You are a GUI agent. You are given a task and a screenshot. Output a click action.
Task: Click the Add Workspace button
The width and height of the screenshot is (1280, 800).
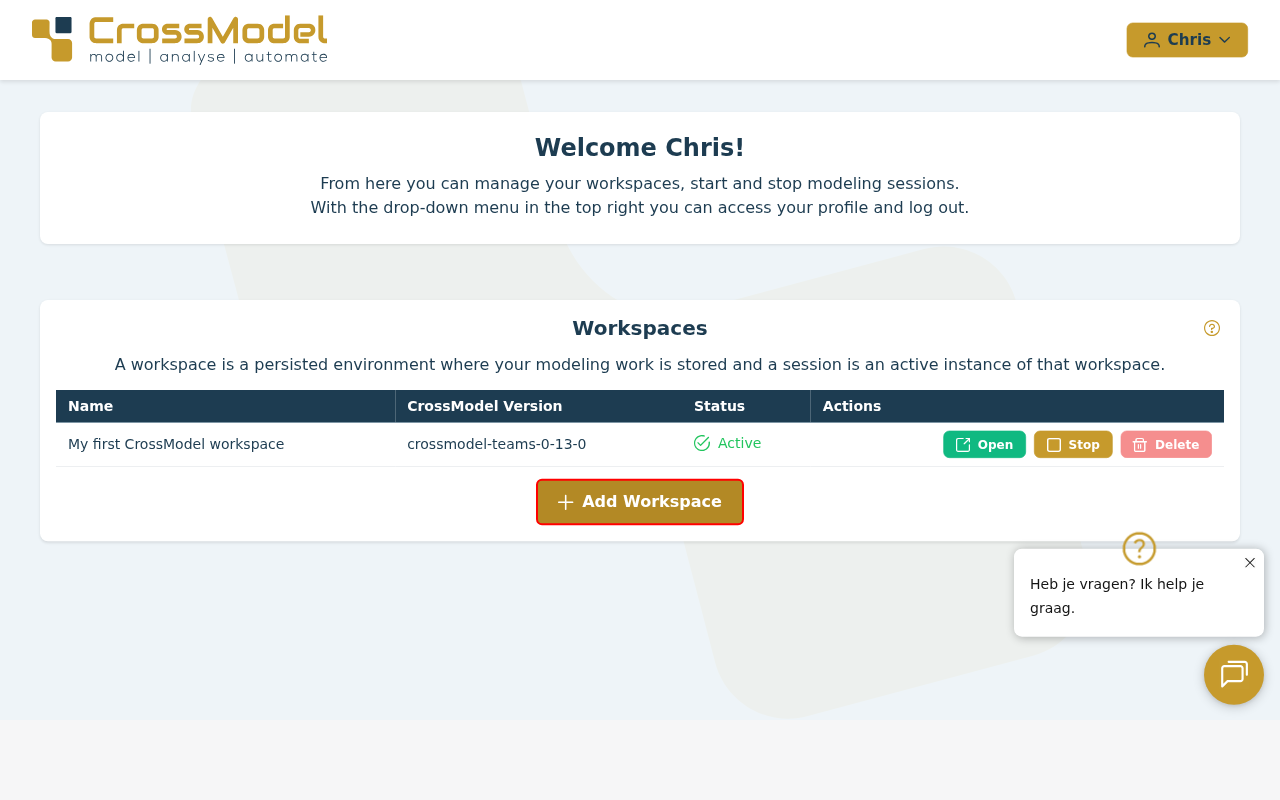(640, 502)
